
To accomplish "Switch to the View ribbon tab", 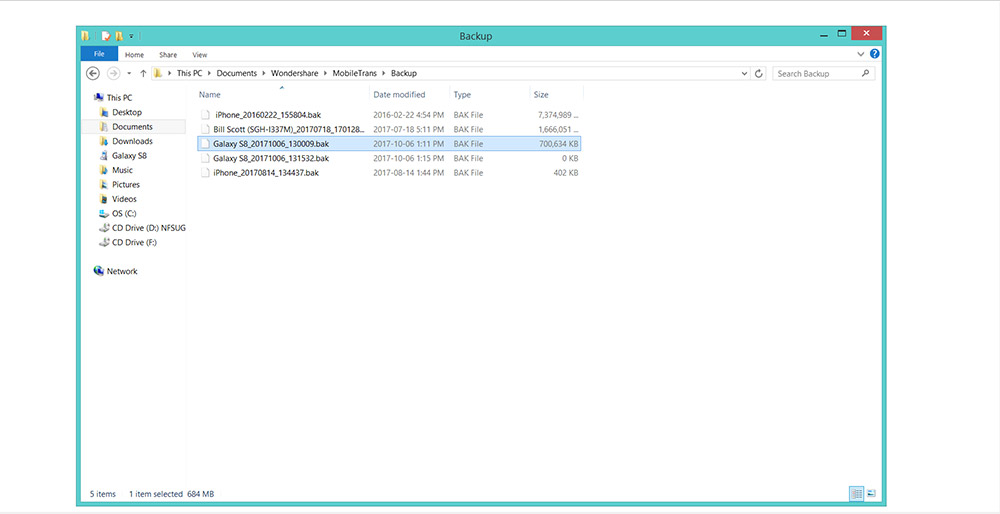I will coord(200,55).
